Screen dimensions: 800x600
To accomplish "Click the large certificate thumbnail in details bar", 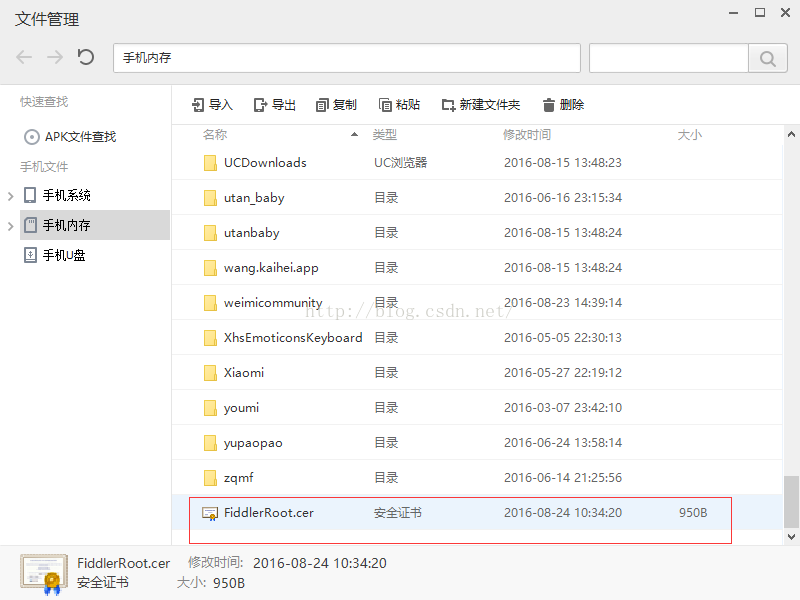I will coord(44,574).
